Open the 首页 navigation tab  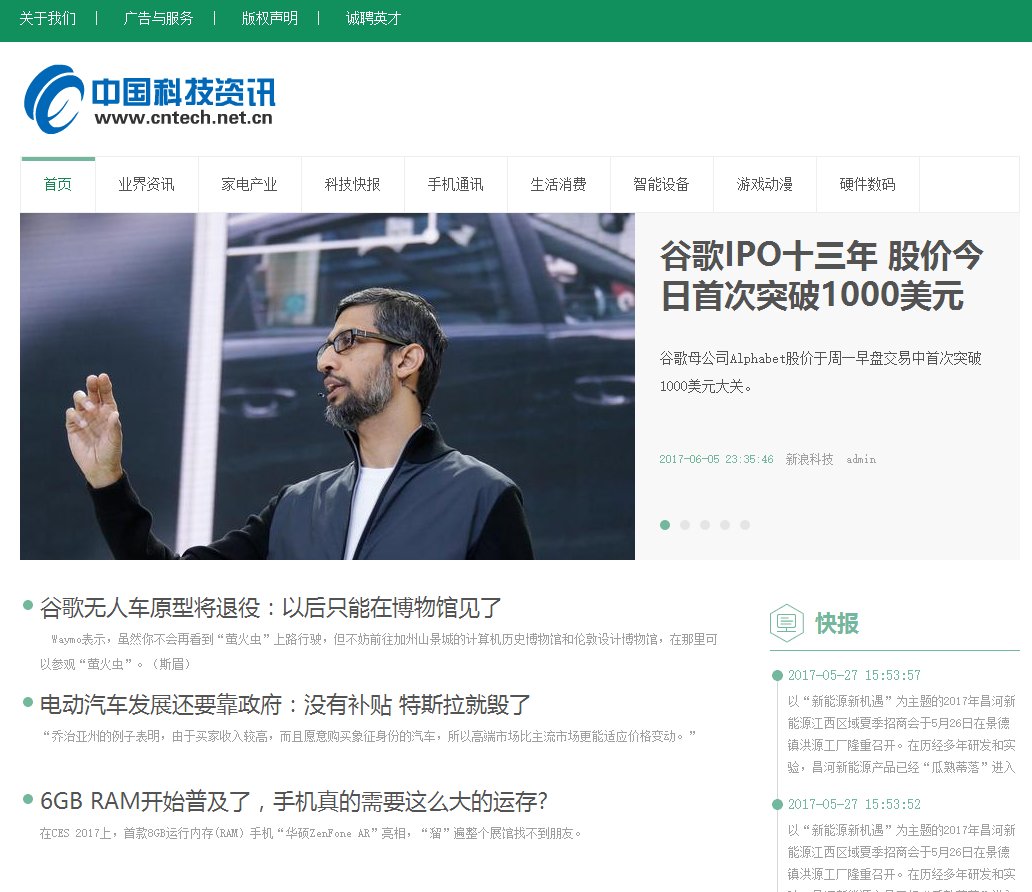[x=58, y=185]
